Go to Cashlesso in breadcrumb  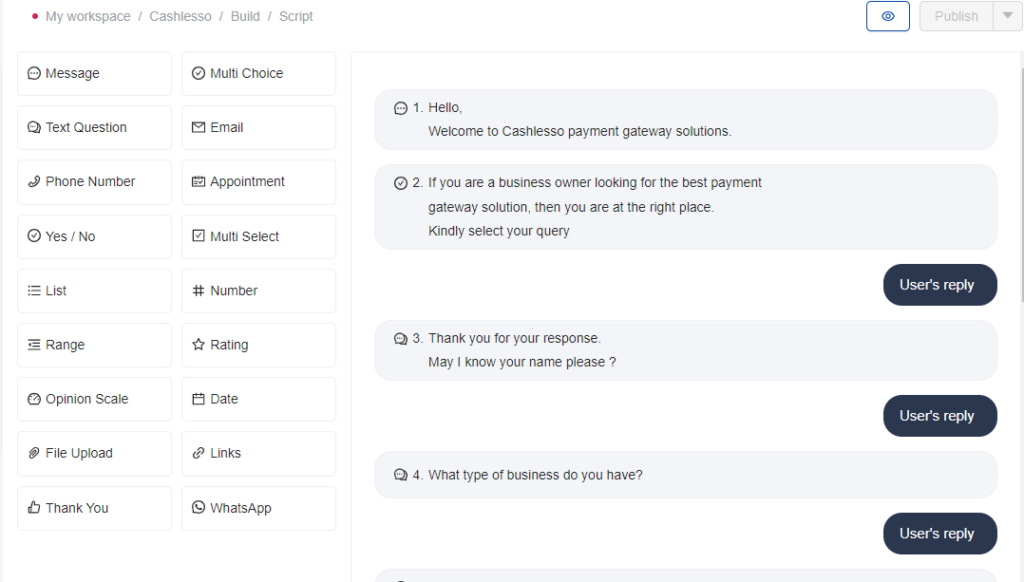(x=180, y=16)
